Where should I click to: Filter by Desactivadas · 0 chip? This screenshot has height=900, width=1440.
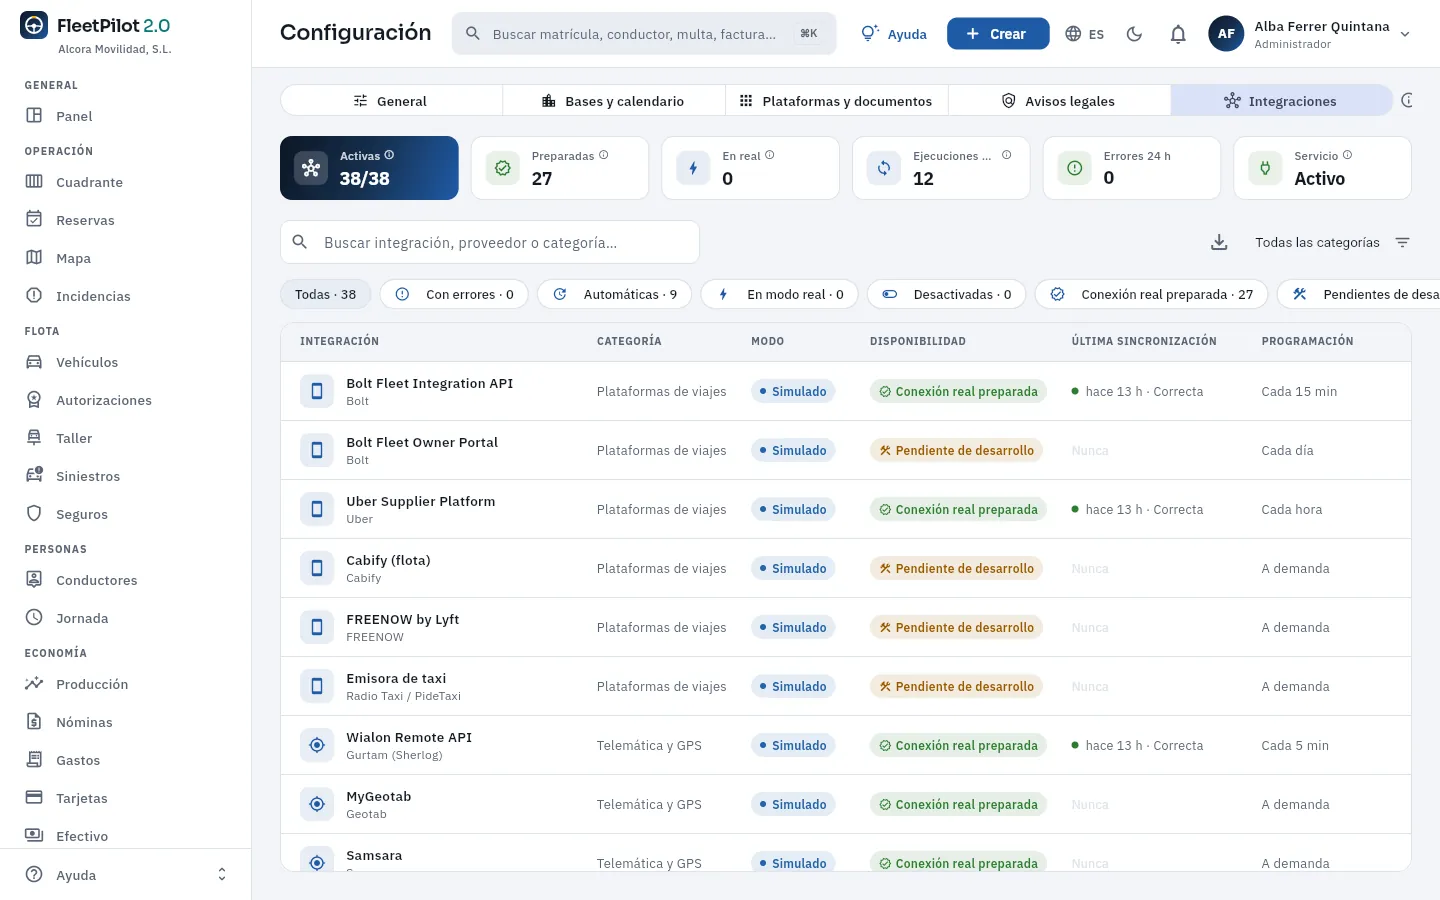pos(946,294)
